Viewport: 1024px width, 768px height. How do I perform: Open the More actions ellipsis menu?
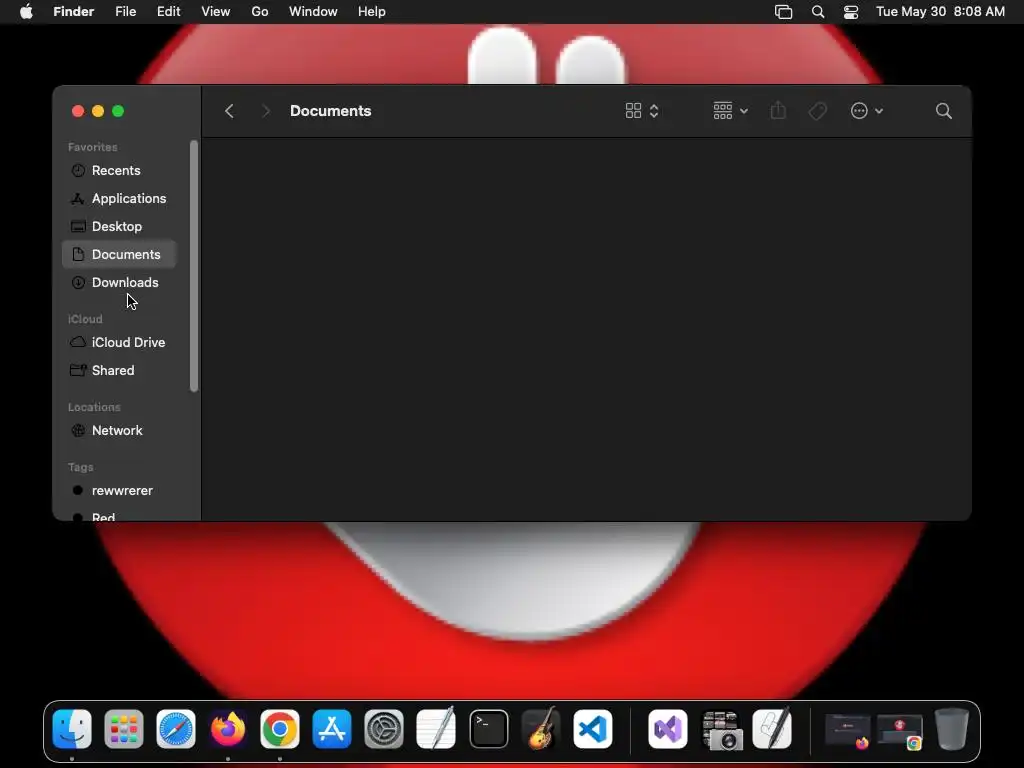click(x=867, y=111)
